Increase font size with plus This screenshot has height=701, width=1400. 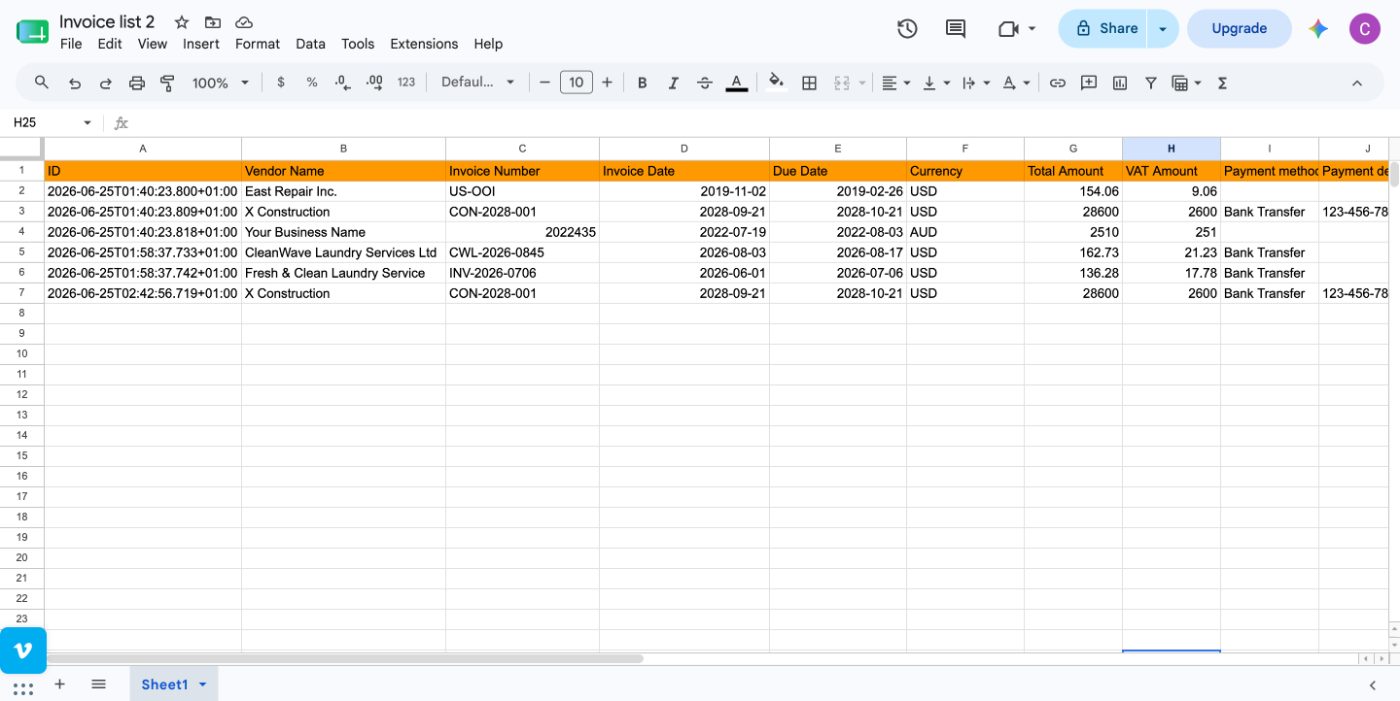607,83
